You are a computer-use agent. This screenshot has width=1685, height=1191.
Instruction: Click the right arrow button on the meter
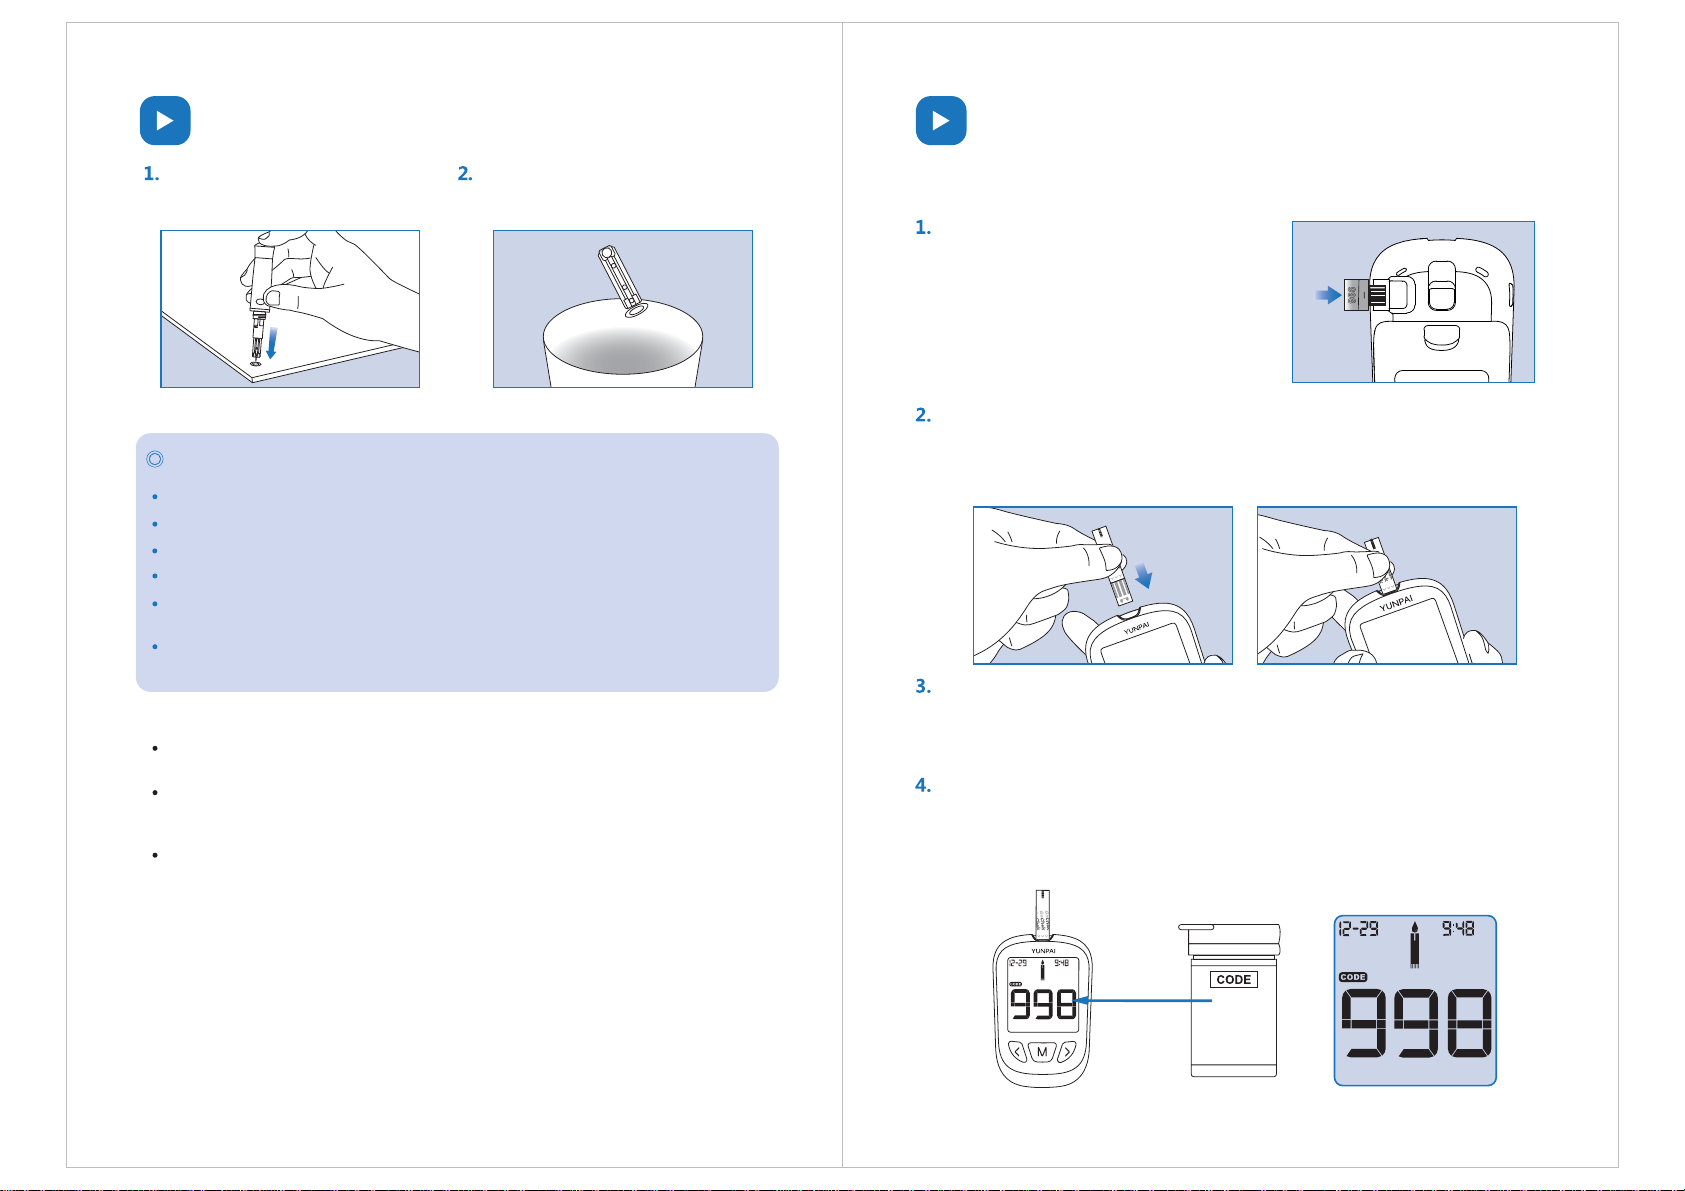coord(1067,1051)
